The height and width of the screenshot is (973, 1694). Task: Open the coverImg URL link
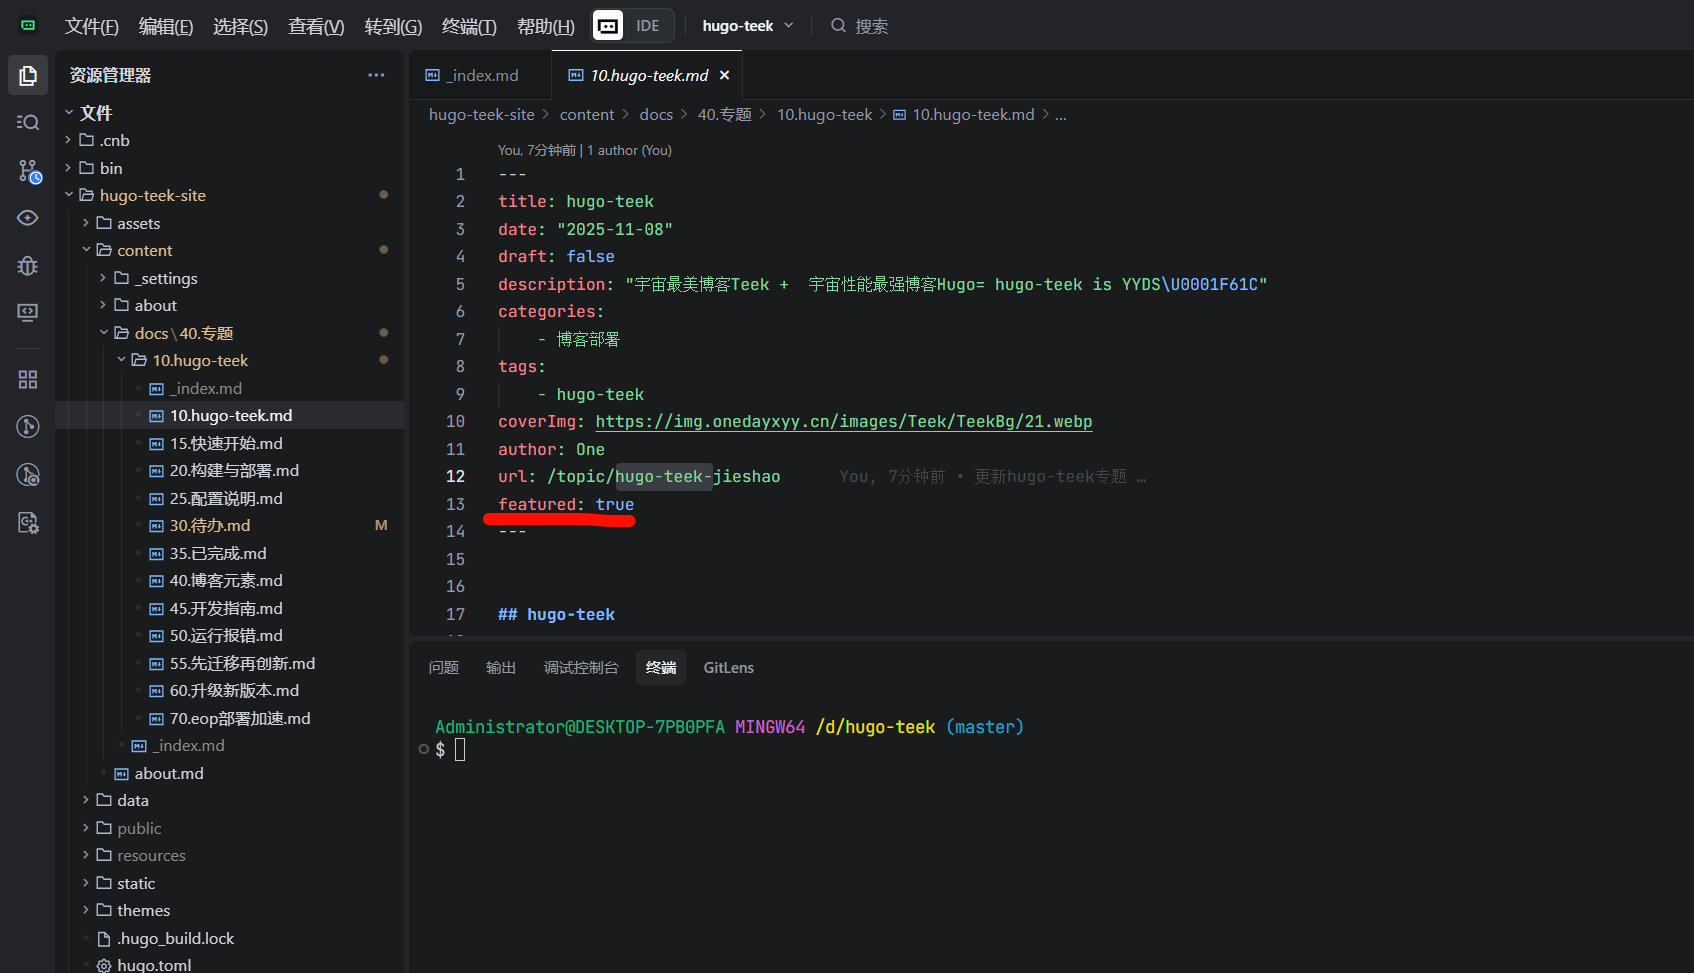pos(843,422)
